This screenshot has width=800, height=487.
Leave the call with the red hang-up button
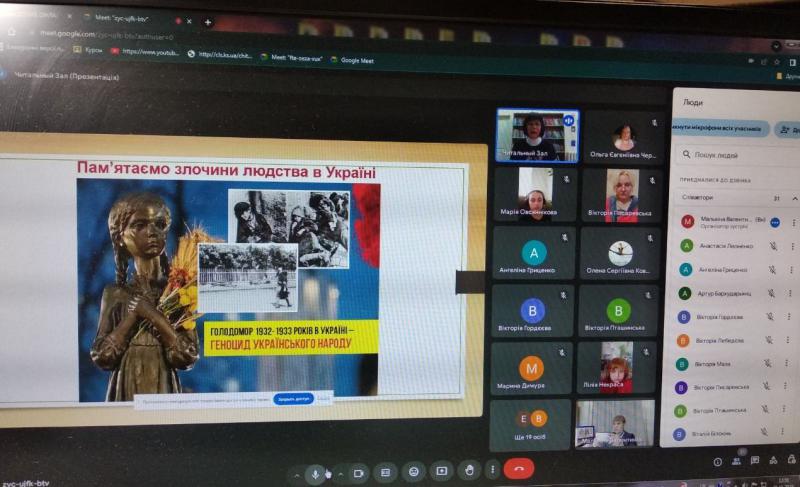(519, 469)
